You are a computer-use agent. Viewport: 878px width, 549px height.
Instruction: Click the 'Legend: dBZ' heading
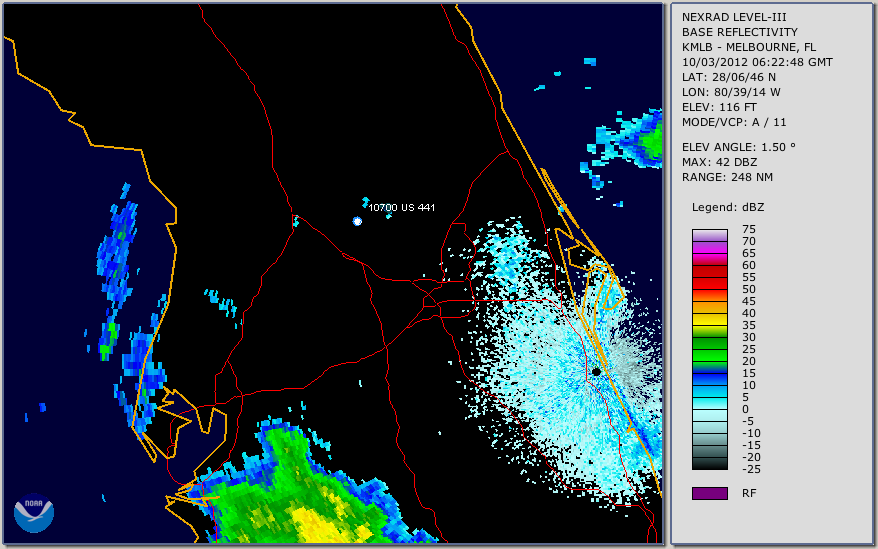click(728, 207)
